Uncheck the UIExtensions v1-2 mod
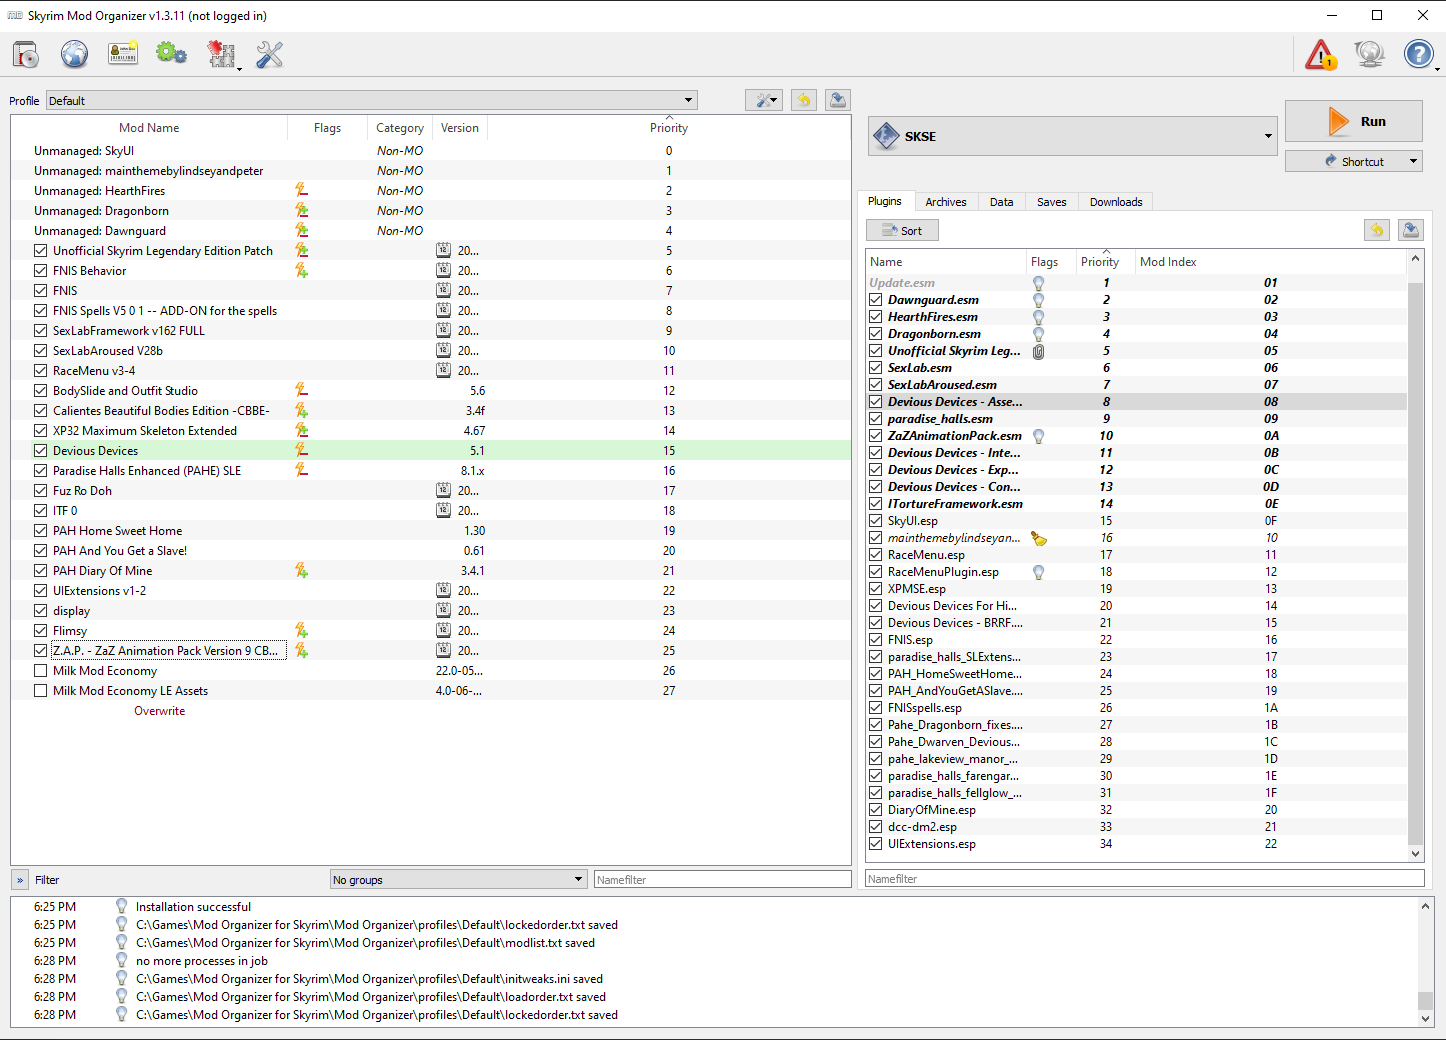The height and width of the screenshot is (1040, 1446). click(40, 590)
